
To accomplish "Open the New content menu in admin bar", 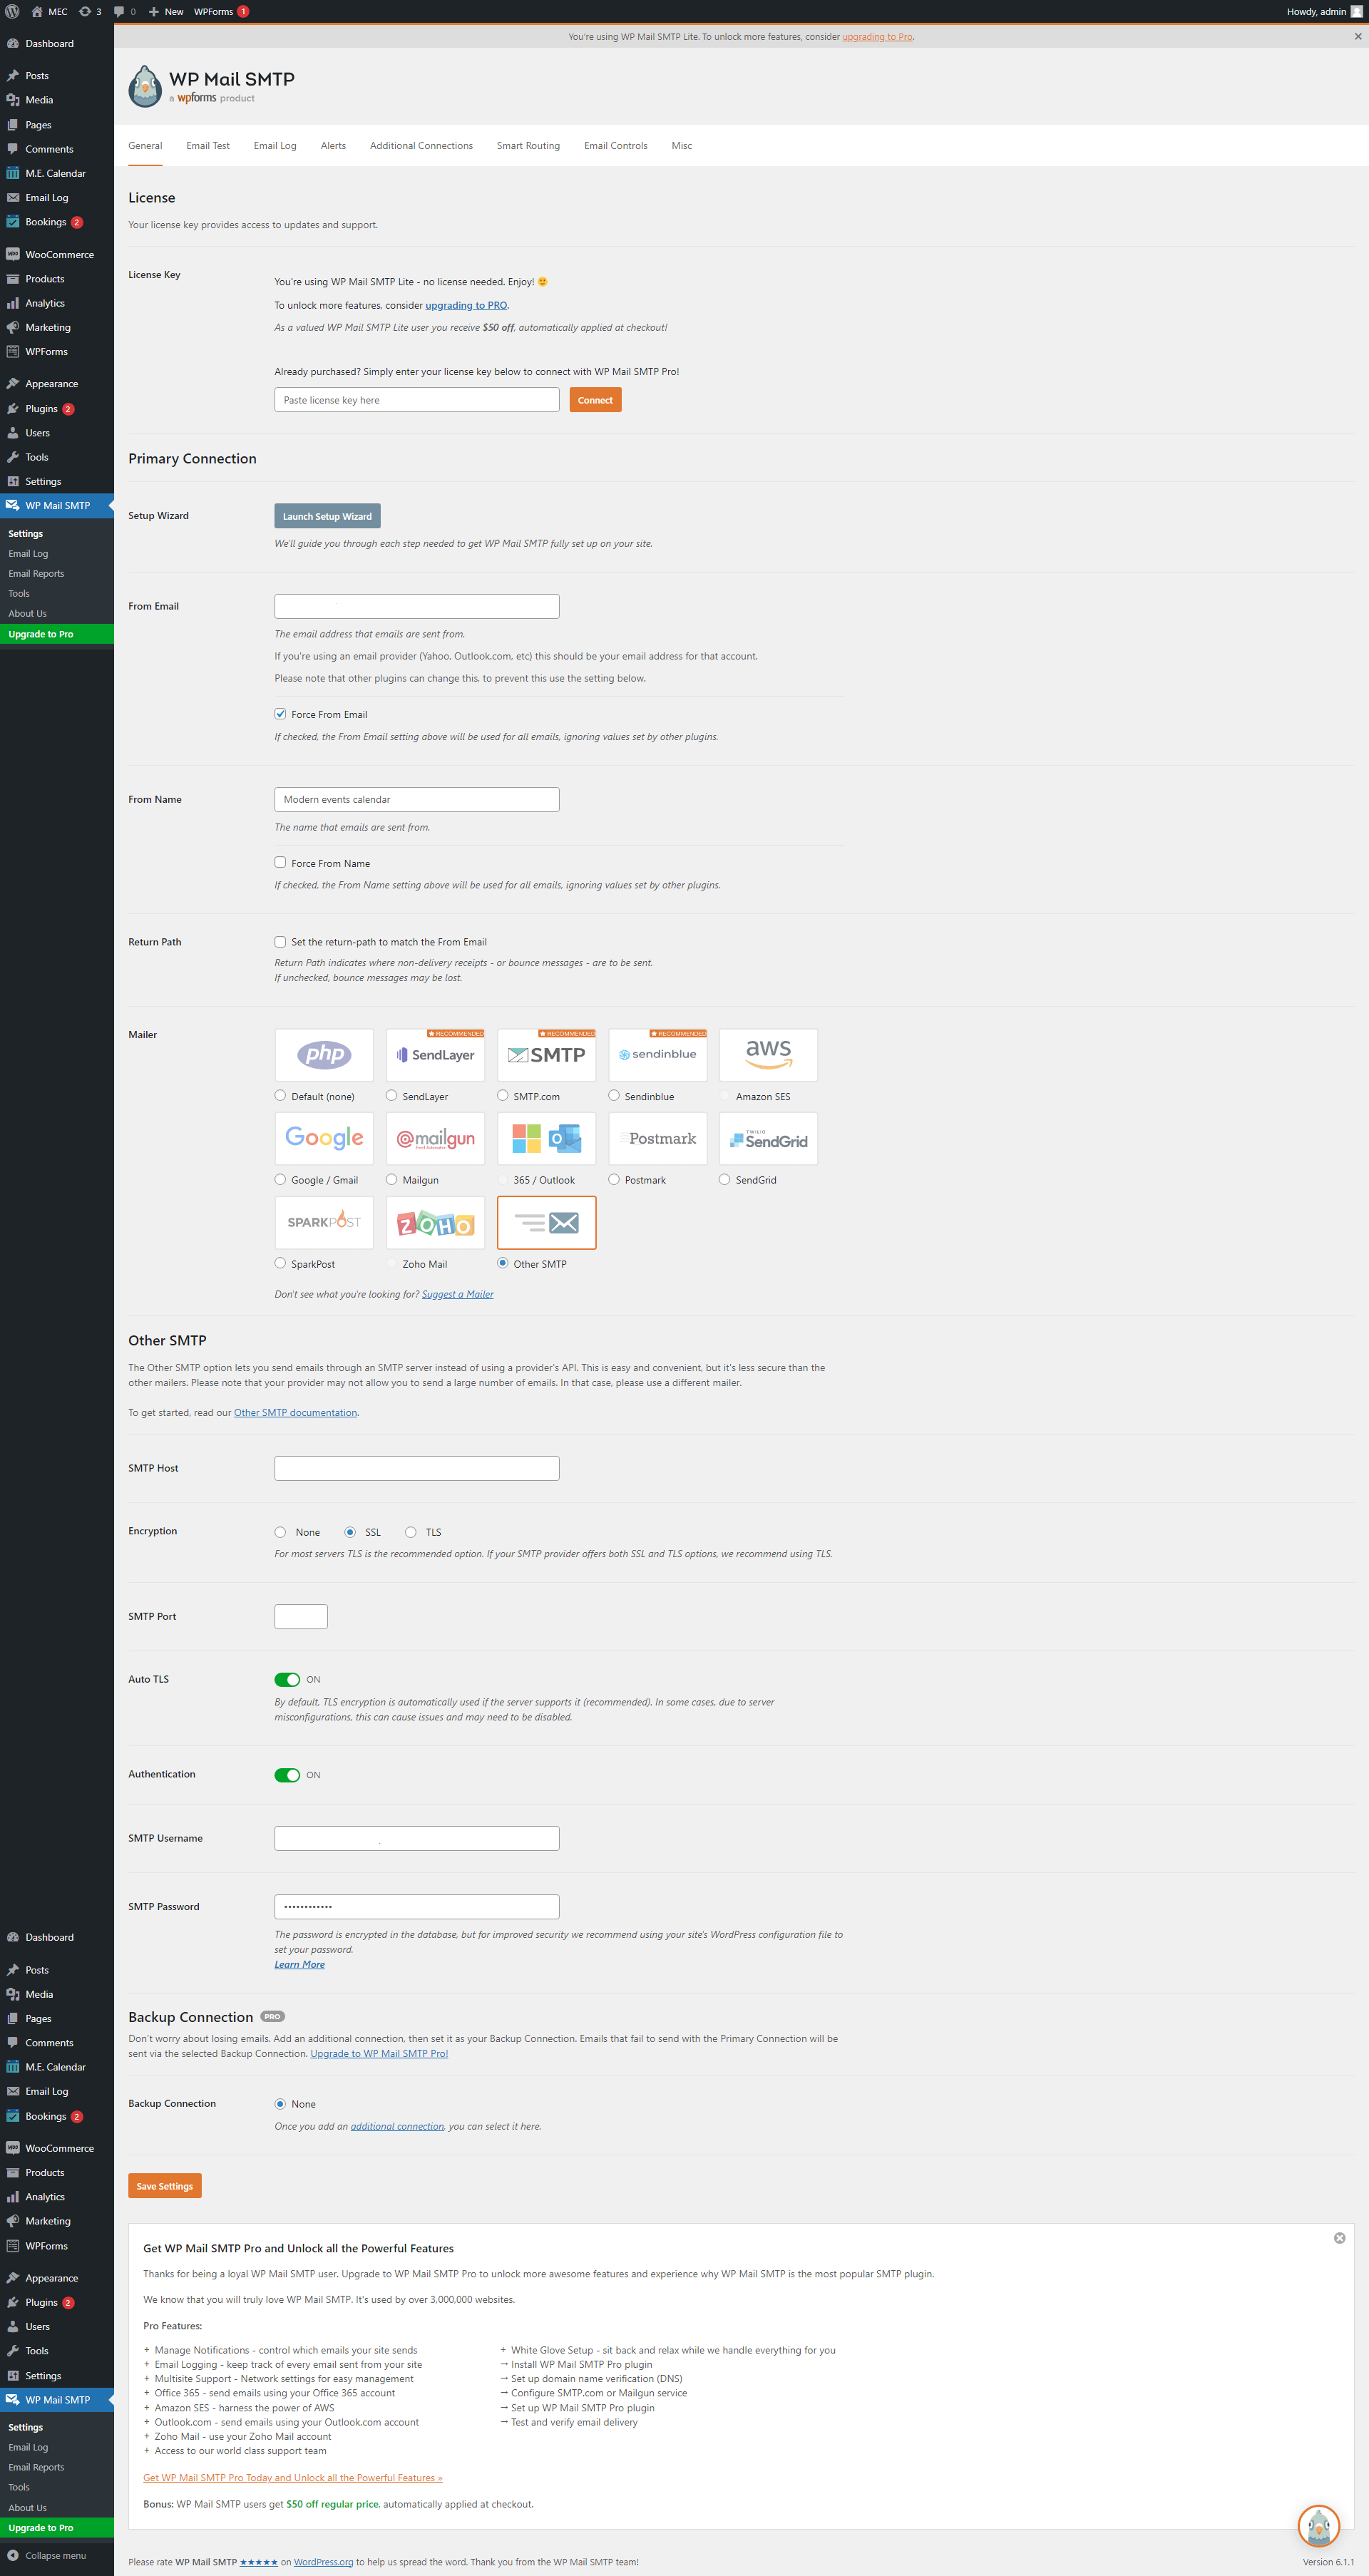I will click(x=166, y=12).
